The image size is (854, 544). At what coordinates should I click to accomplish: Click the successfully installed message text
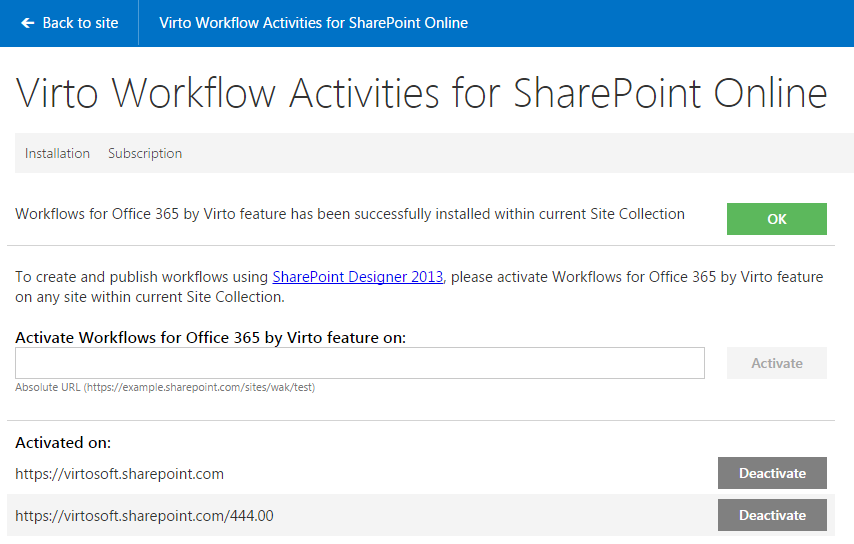350,214
